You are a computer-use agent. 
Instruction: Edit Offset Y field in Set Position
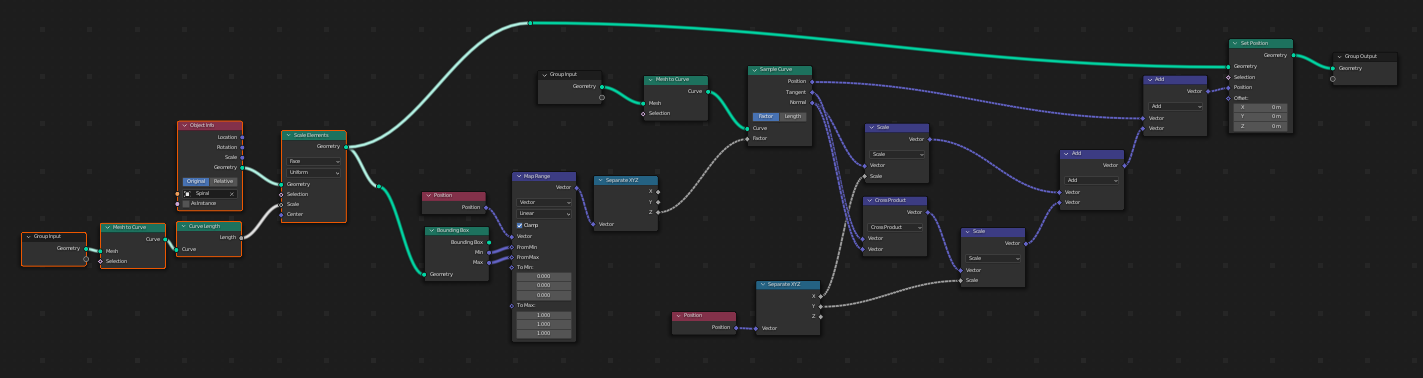click(x=1261, y=116)
